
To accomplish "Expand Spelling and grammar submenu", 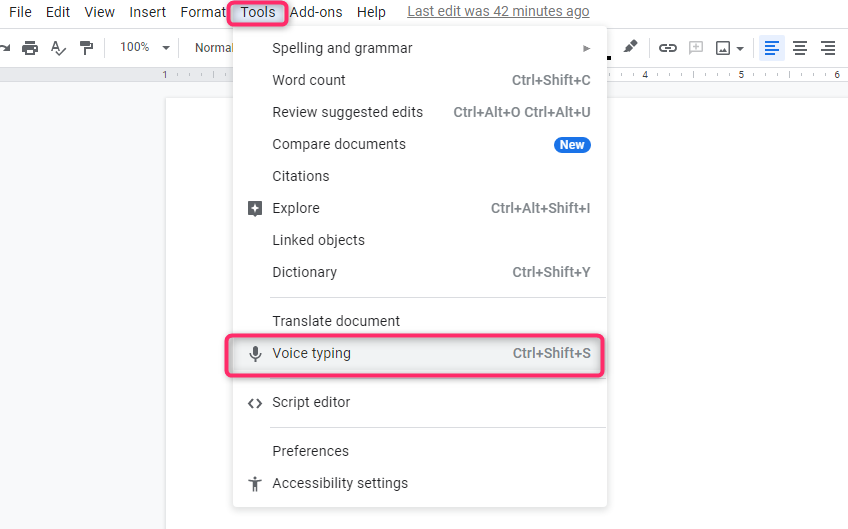I will tap(420, 48).
